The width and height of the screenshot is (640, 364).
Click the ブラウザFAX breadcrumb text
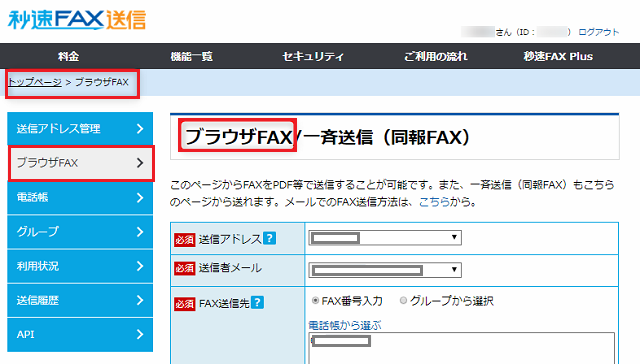point(102,82)
